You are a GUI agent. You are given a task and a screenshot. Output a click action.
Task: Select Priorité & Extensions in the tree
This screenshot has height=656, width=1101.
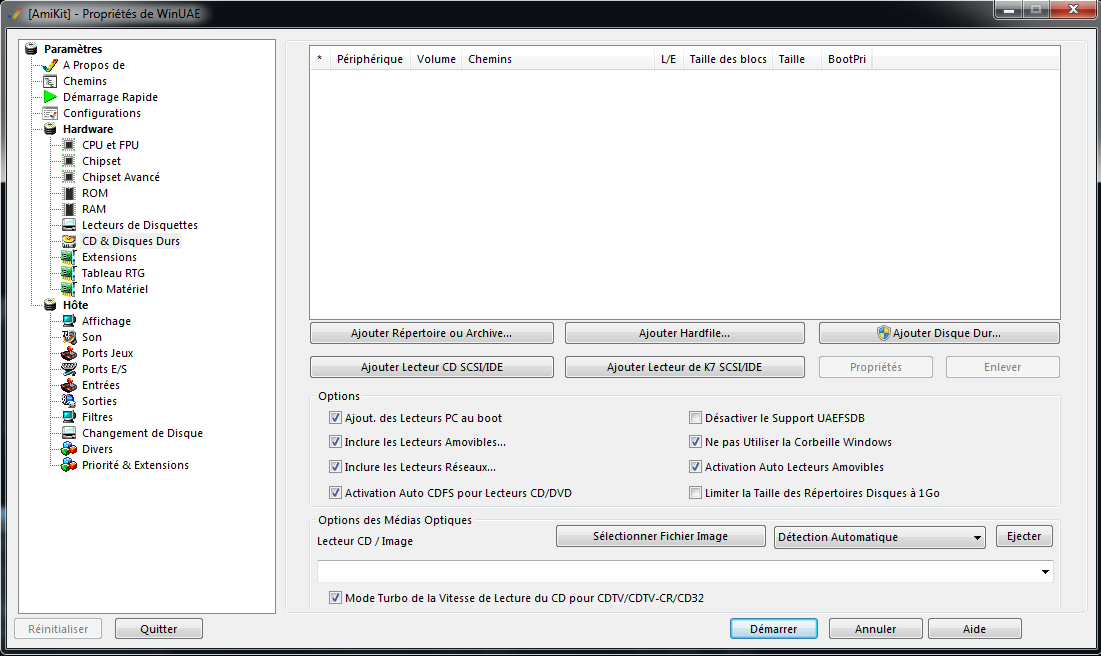(135, 465)
